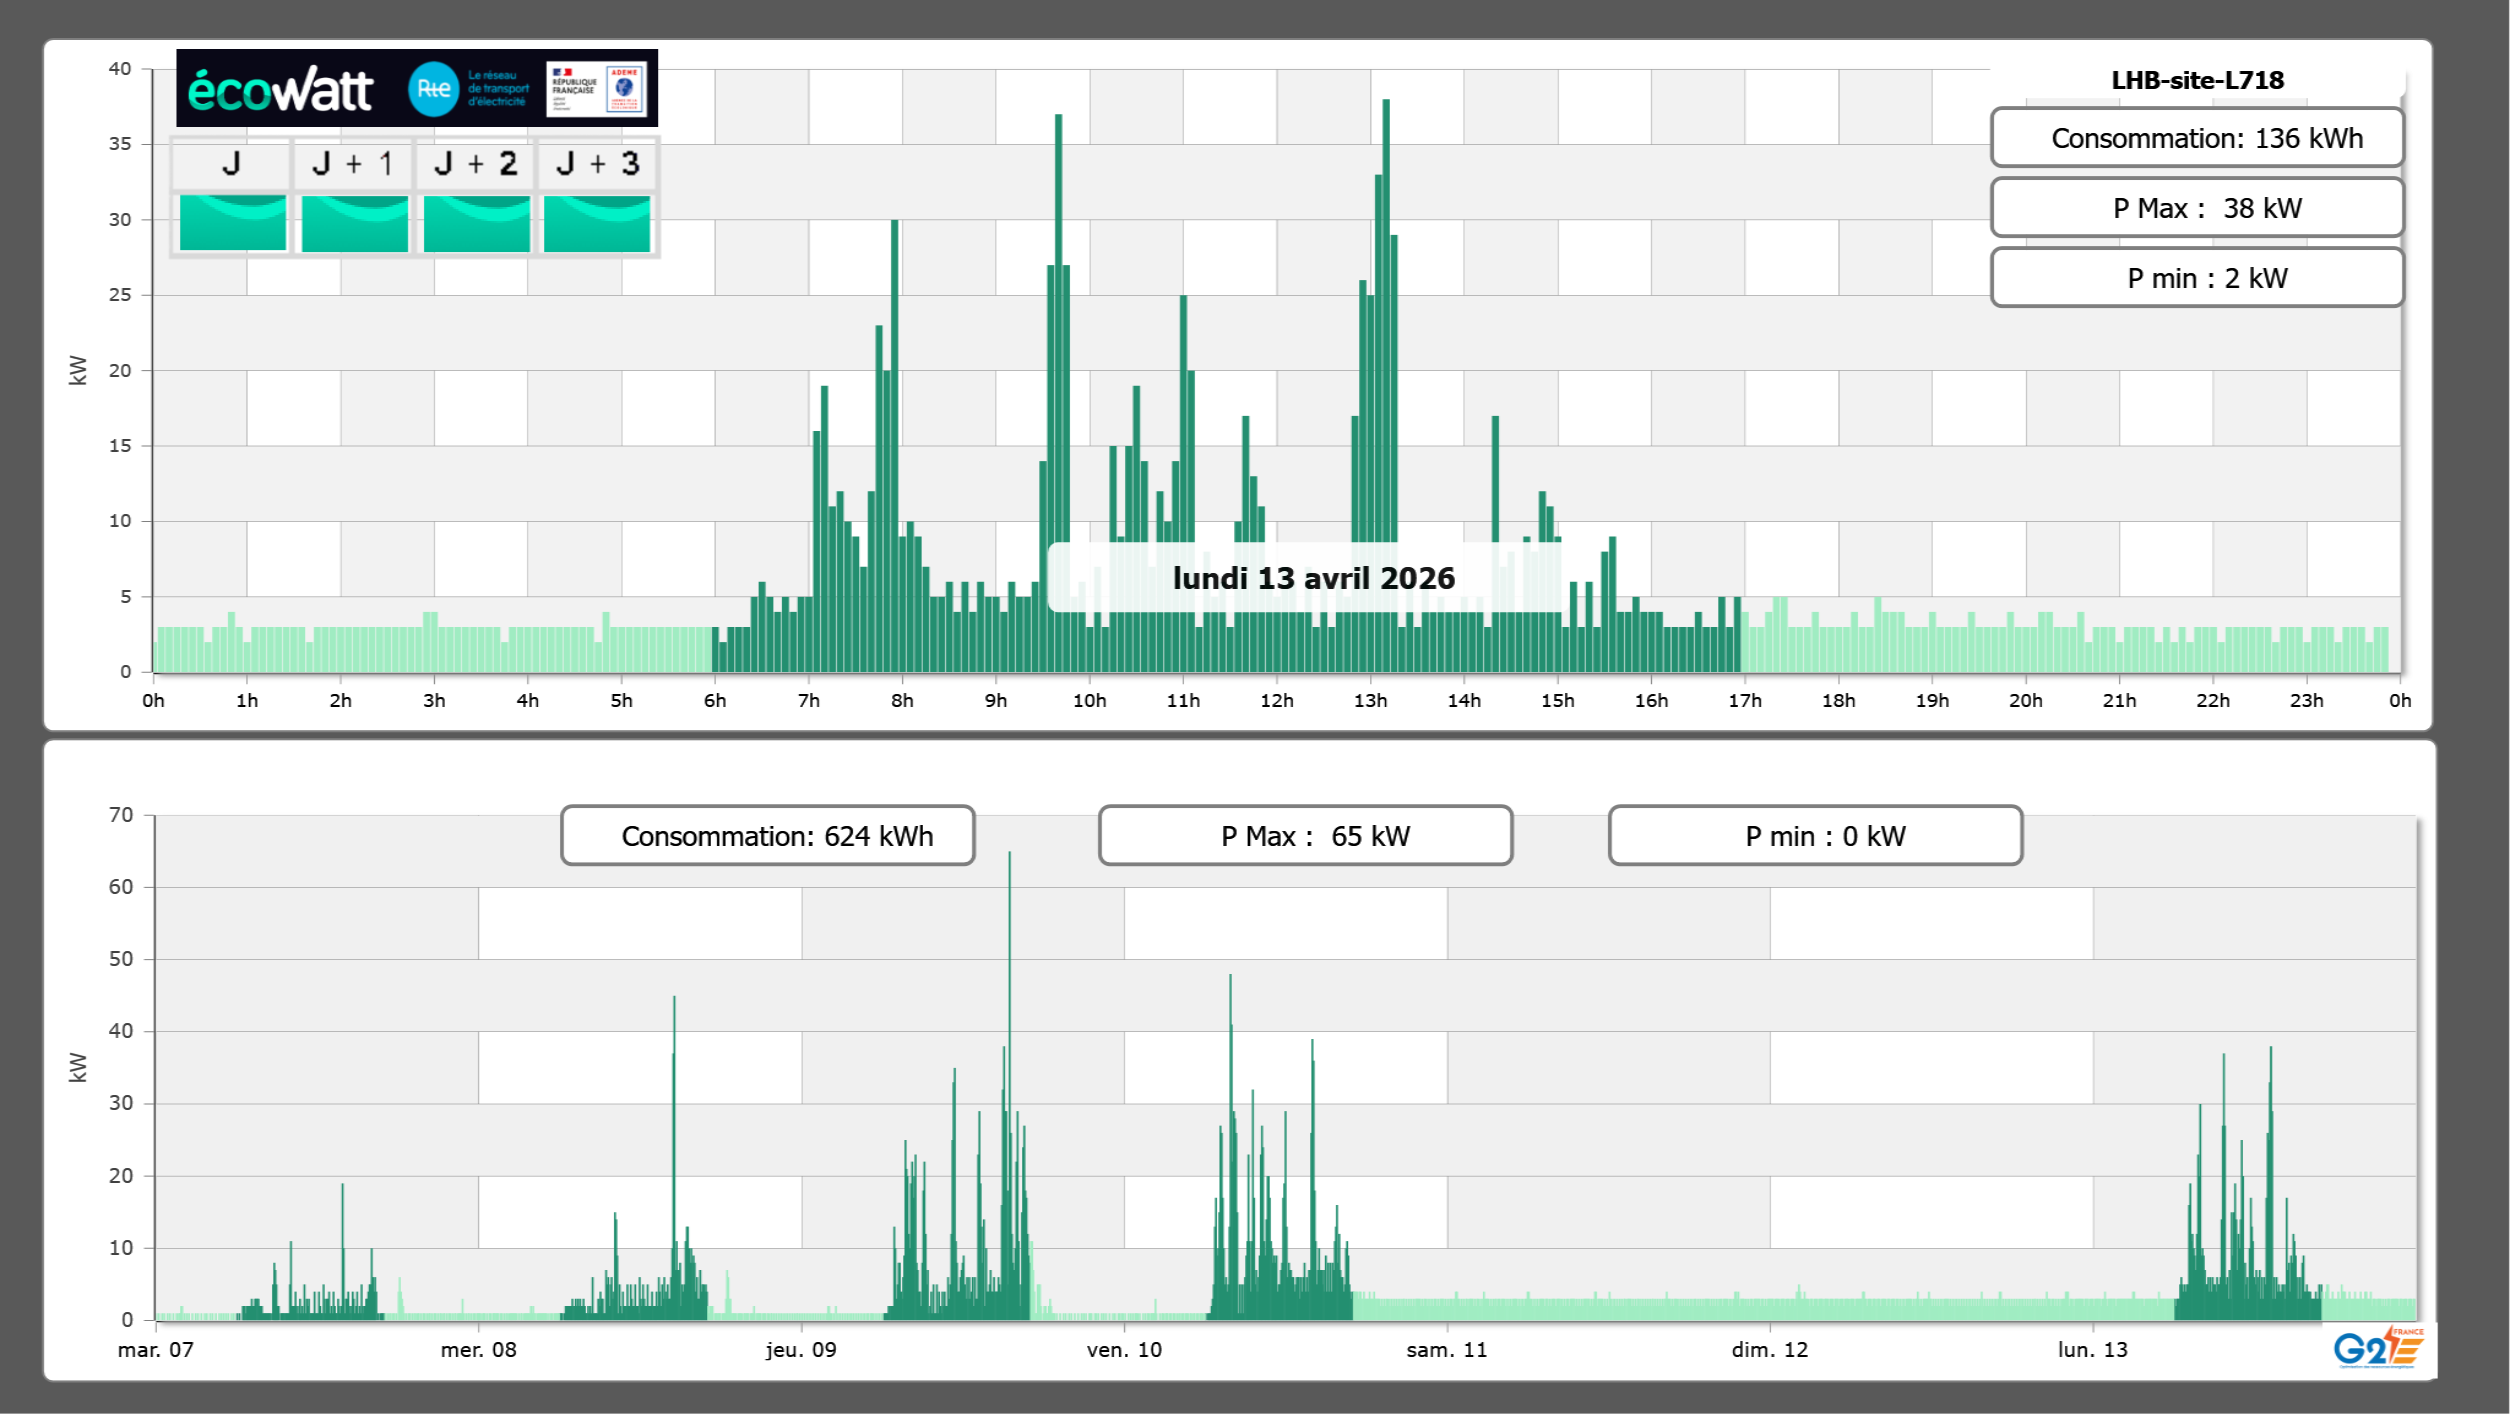Click the Consommation: 624 kWh box
Viewport: 2511px width, 1415px height.
[767, 836]
